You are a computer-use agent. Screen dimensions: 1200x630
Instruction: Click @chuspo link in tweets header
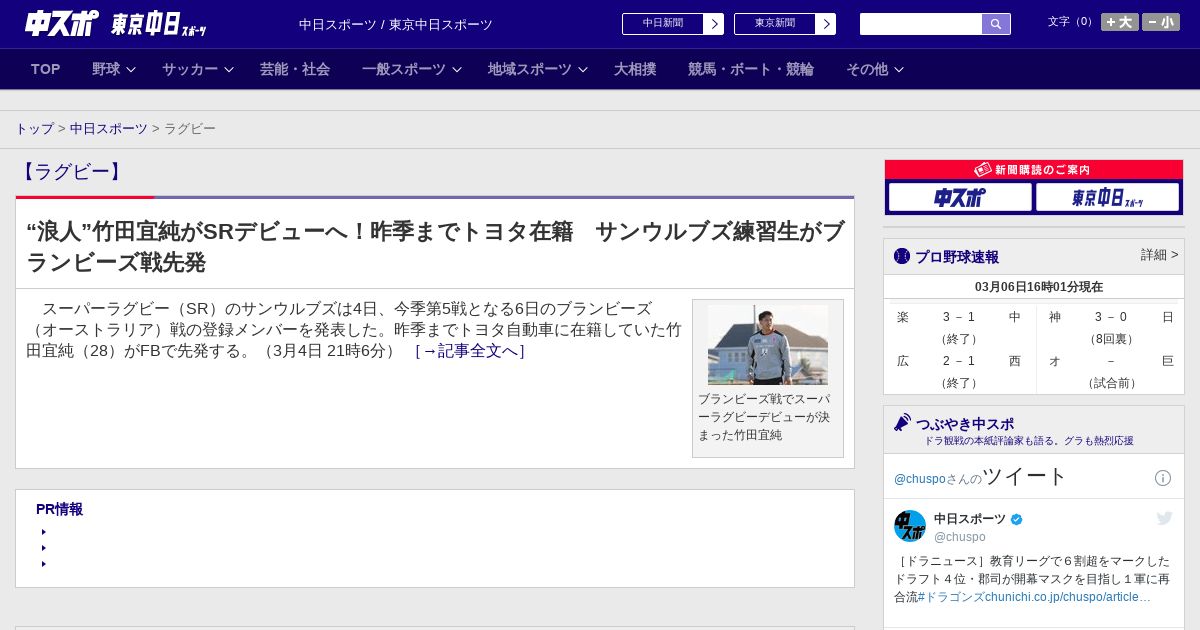pyautogui.click(x=919, y=479)
